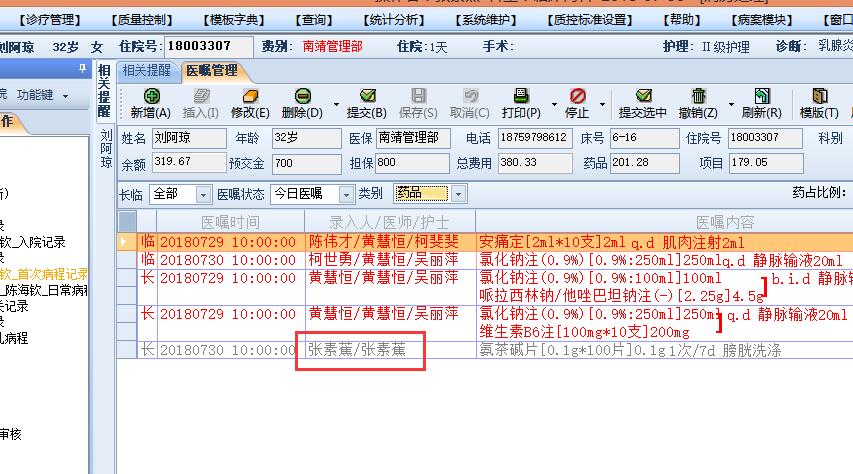
Task: Click the 电话 field showing 18759798612
Action: pos(535,138)
